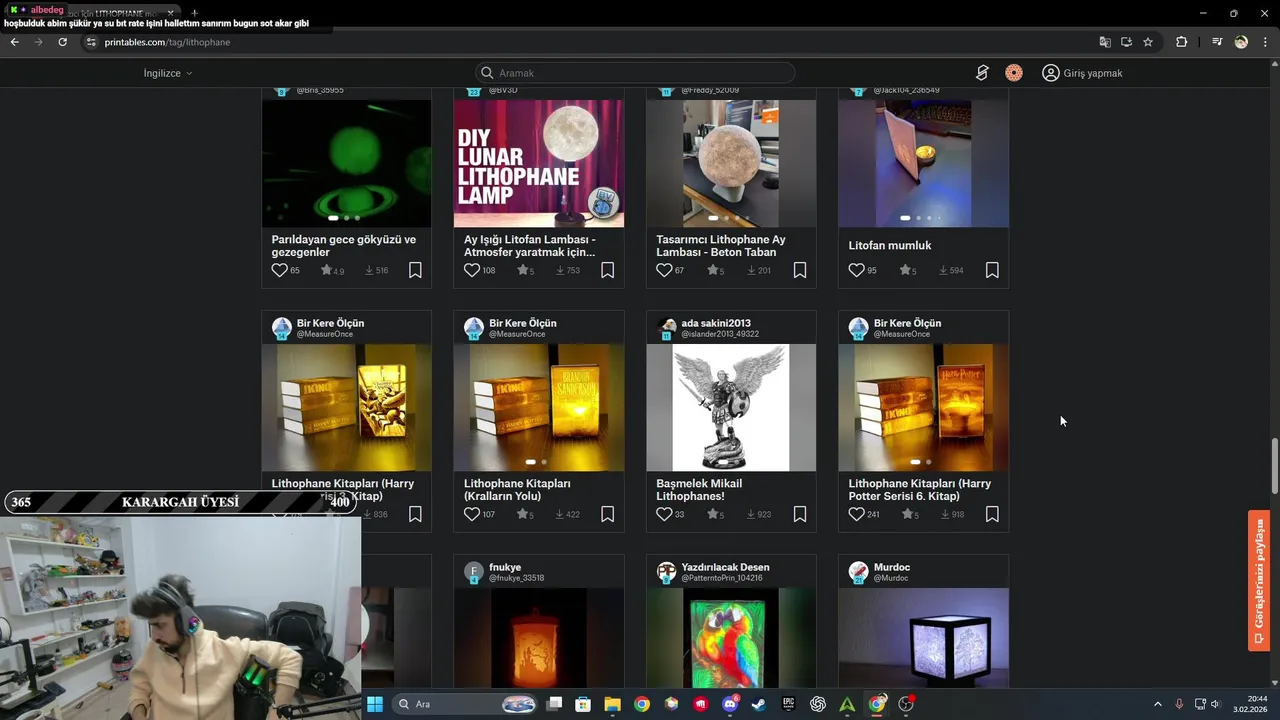Open the angel statue thumbnail

tap(731, 407)
